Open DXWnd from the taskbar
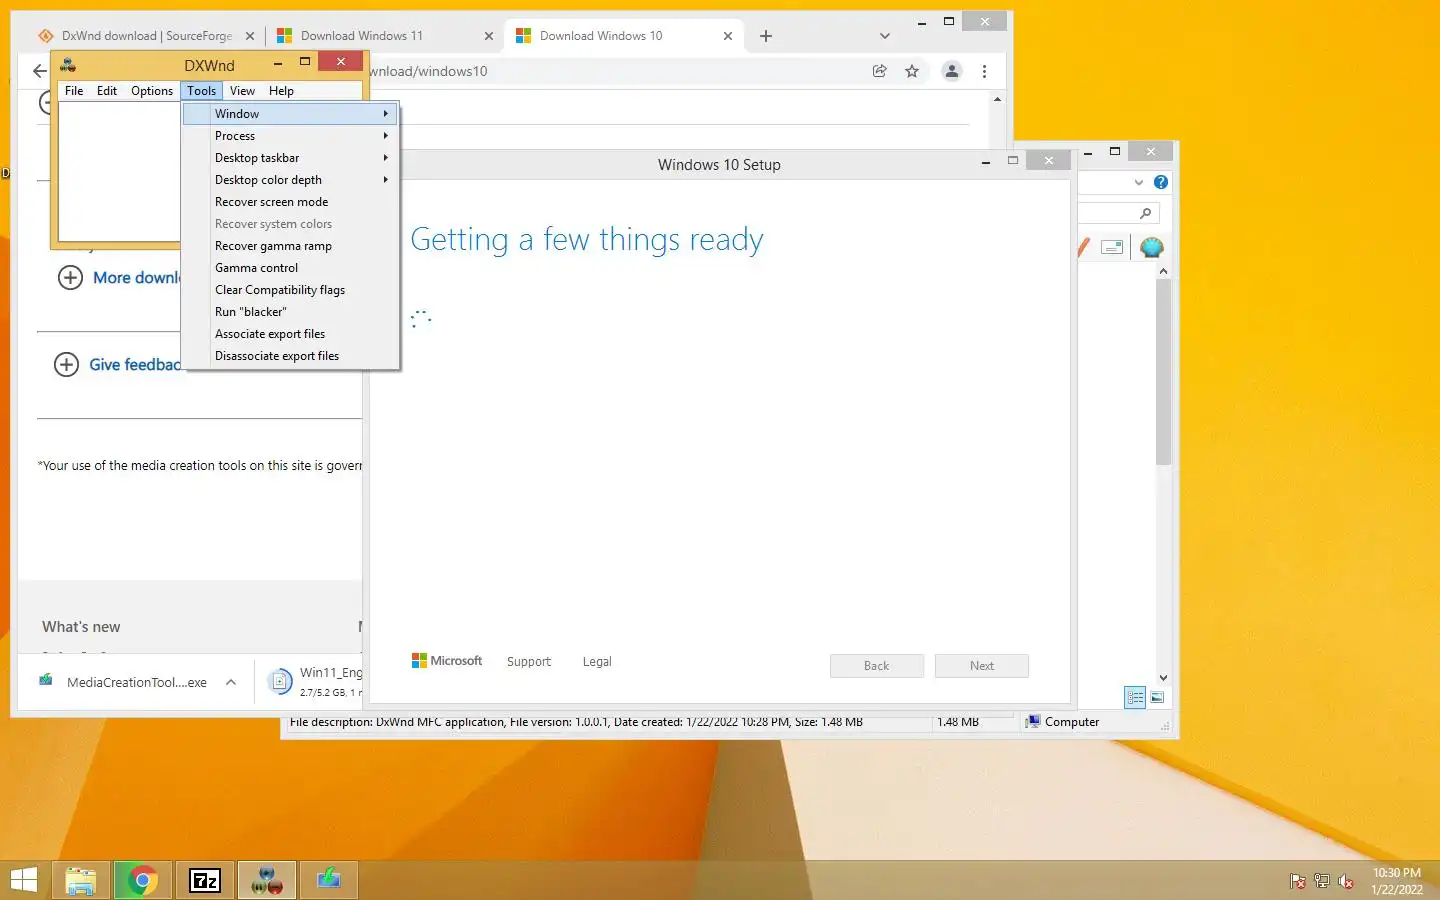 coord(267,880)
